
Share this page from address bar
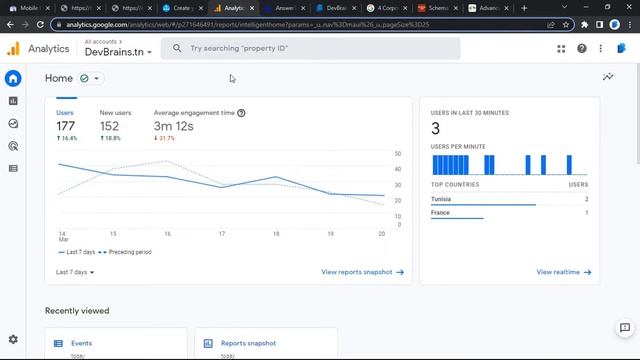551,24
